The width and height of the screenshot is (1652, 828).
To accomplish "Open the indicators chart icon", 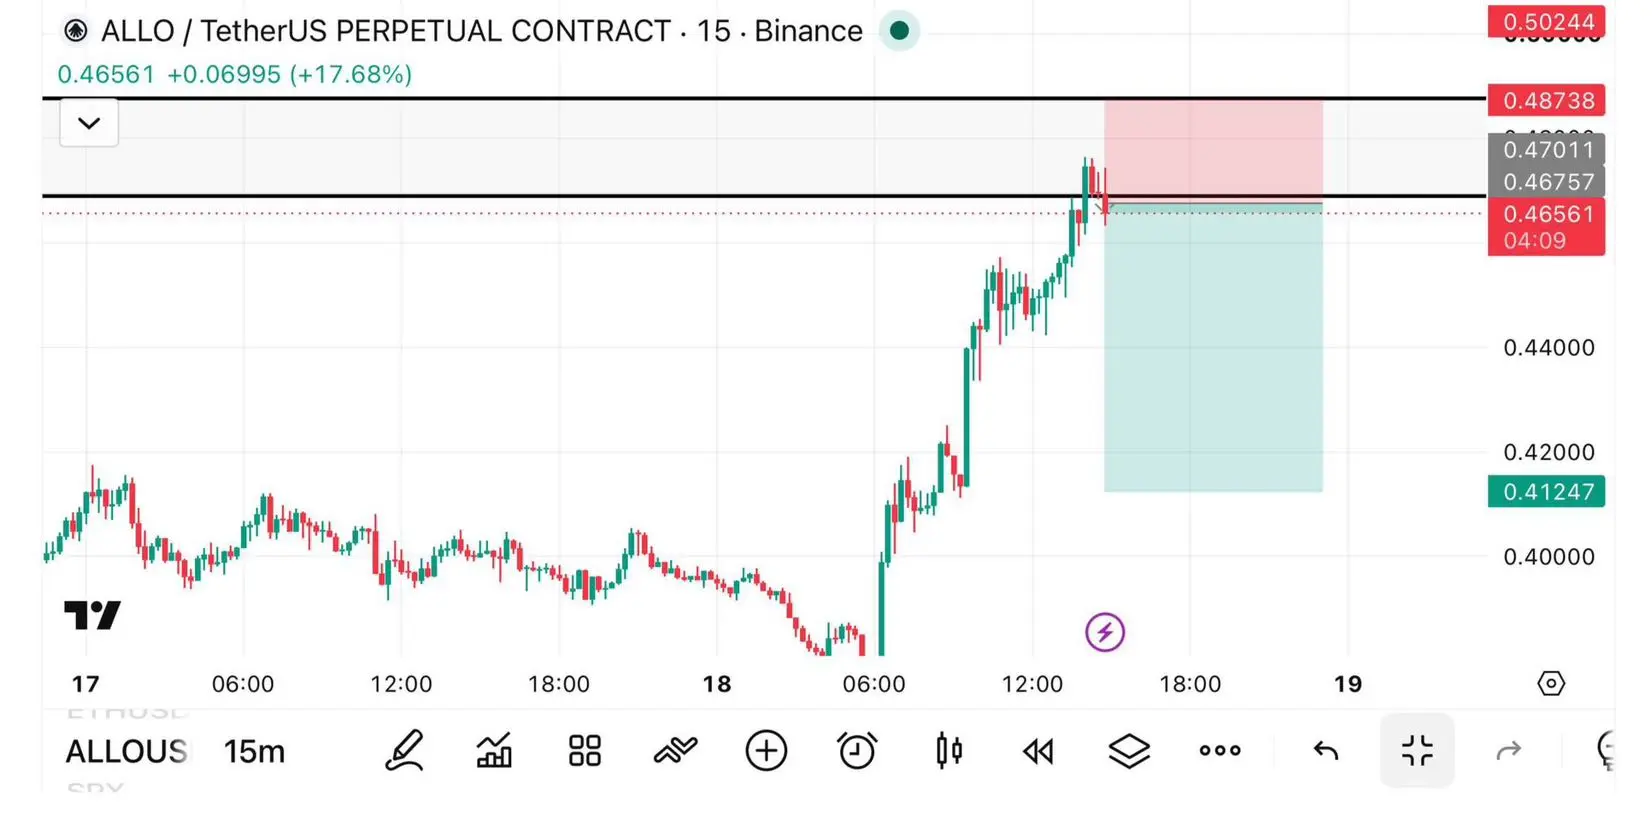I will tap(494, 750).
